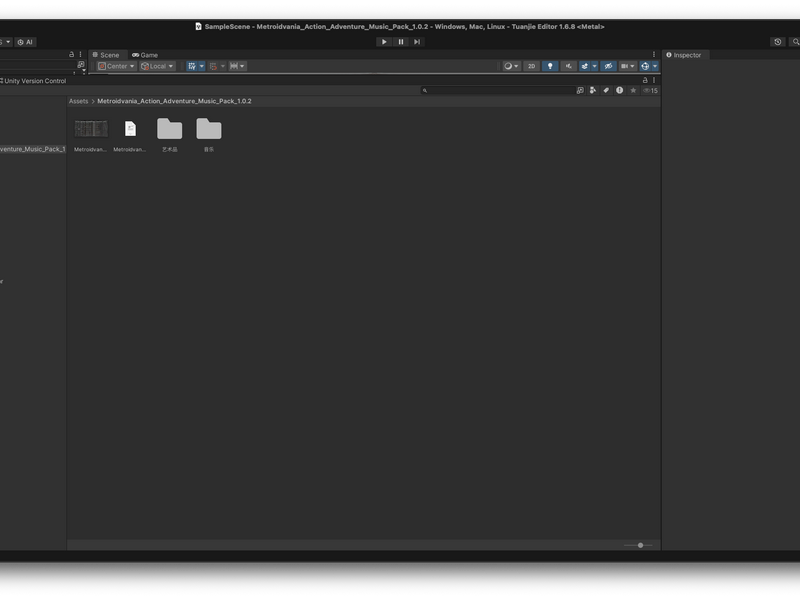The image size is (800, 600).
Task: Select the Inspector tab
Action: [x=684, y=55]
